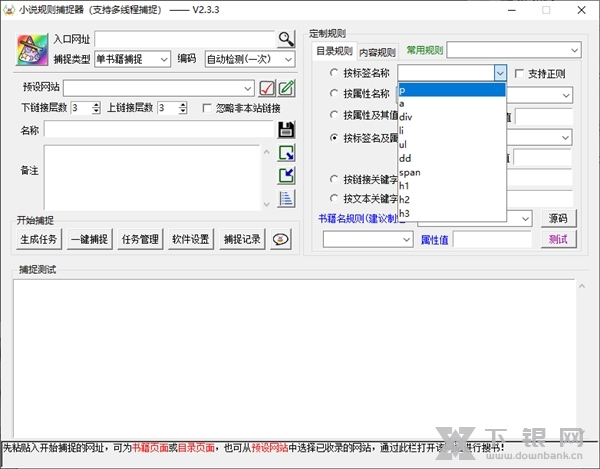
Task: Click the 上链接层数 spinner arrows
Action: tap(183, 108)
